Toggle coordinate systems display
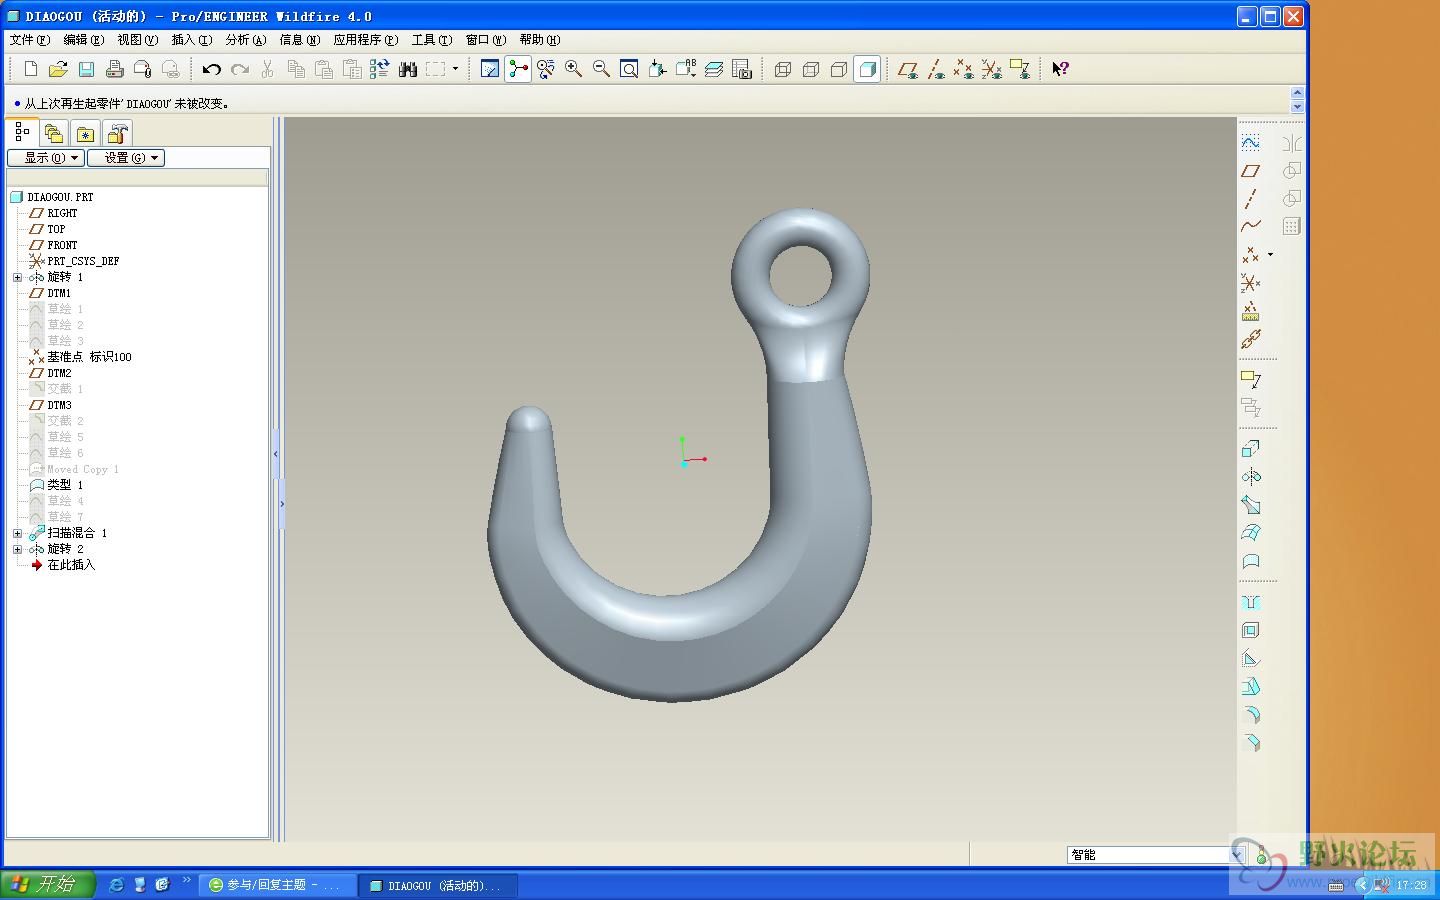Viewport: 1440px width, 900px height. [x=992, y=69]
